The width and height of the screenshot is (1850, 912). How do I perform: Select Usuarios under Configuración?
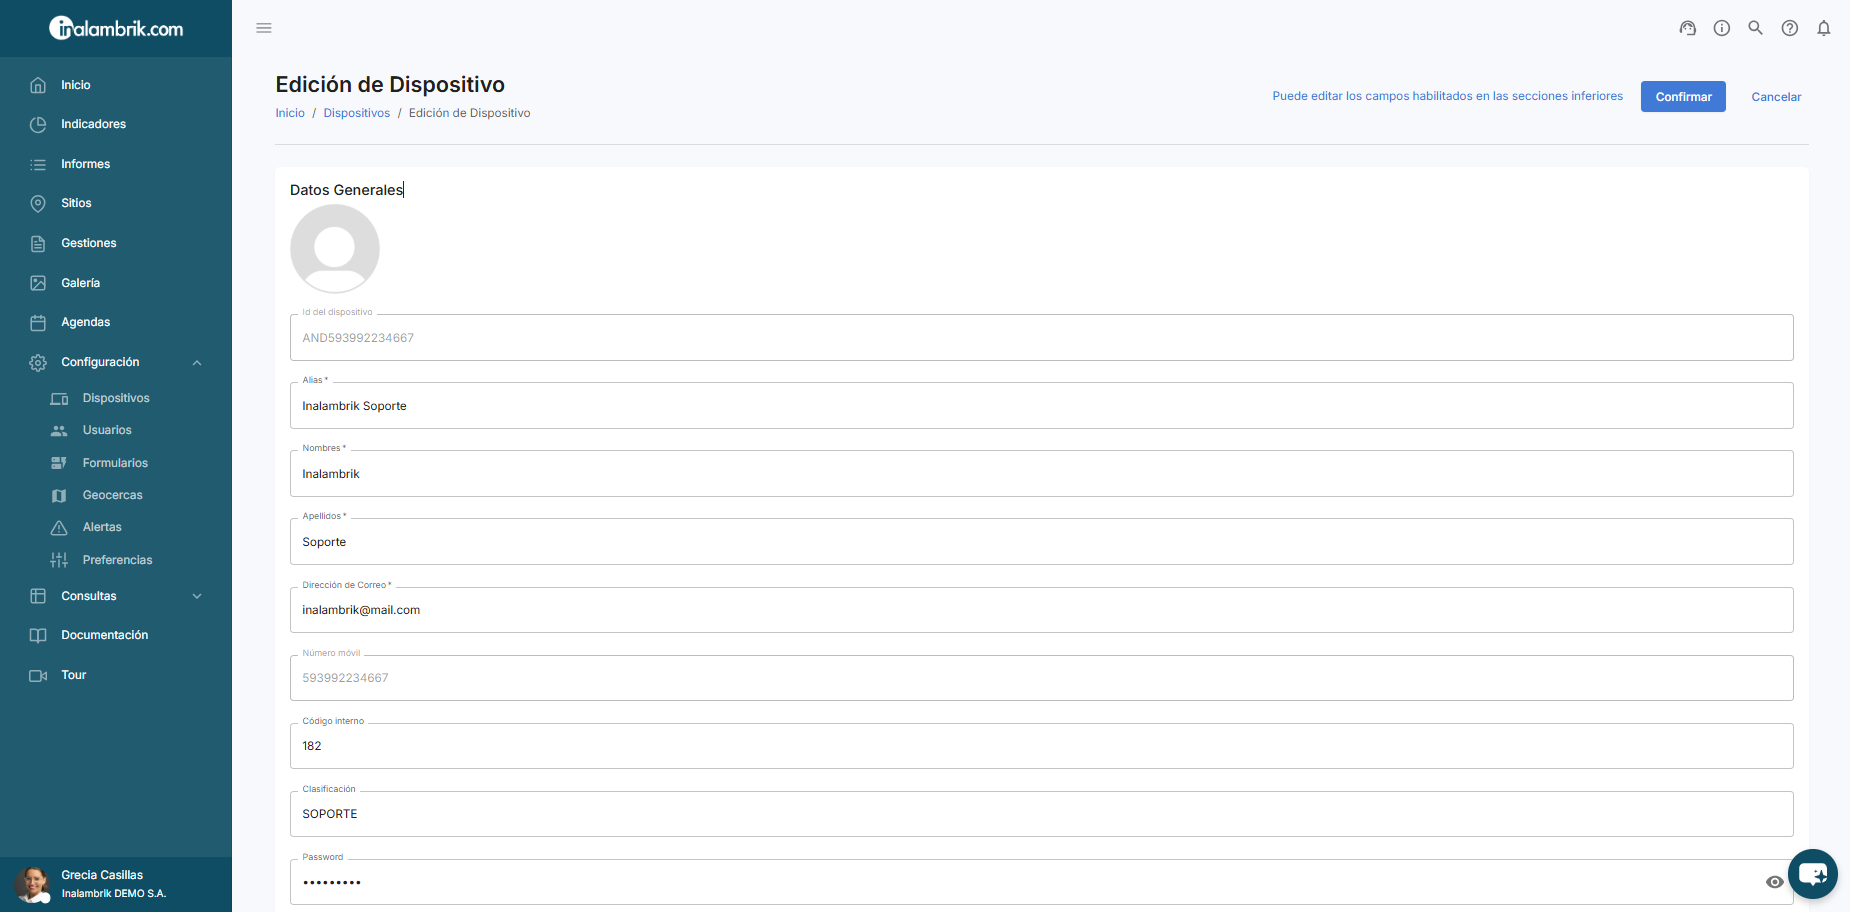[107, 430]
